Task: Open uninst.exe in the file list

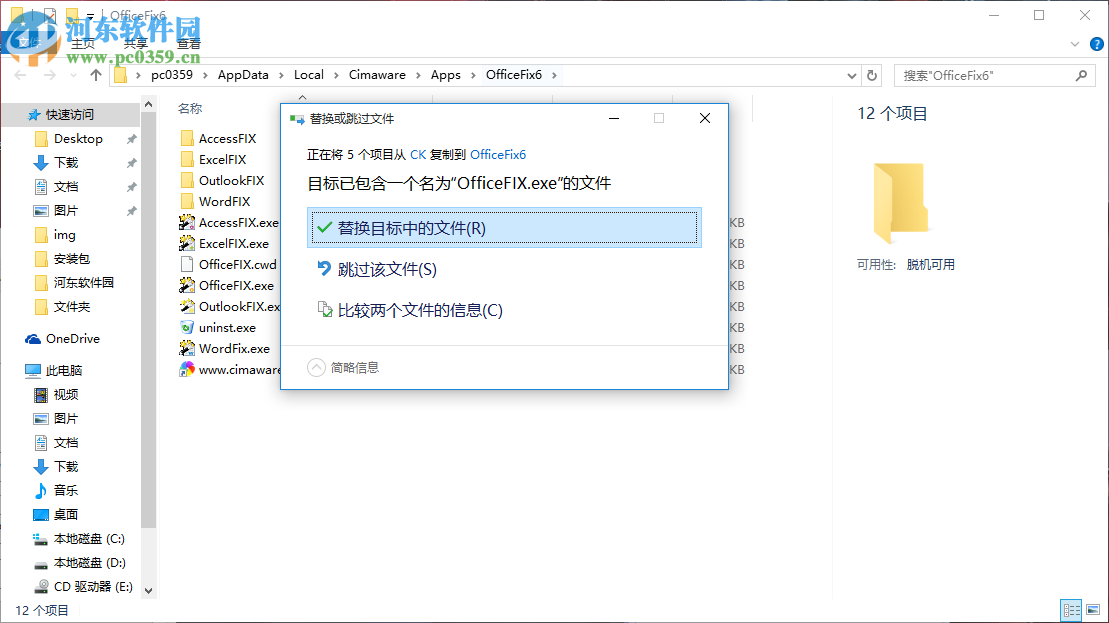Action: (232, 327)
